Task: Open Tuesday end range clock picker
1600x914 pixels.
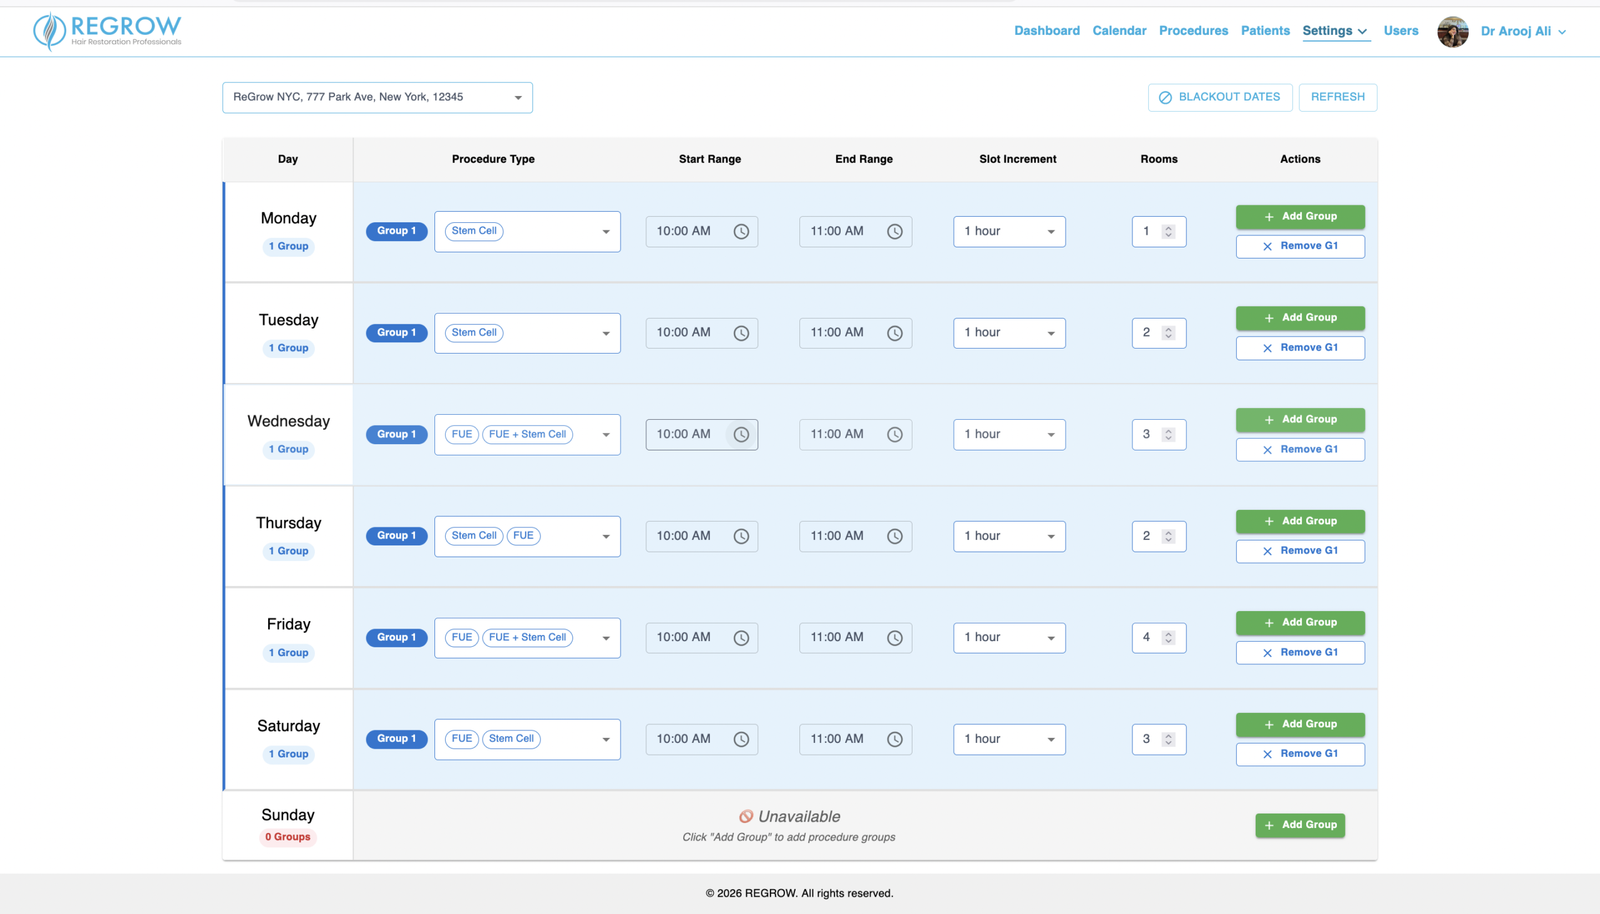Action: coord(895,333)
